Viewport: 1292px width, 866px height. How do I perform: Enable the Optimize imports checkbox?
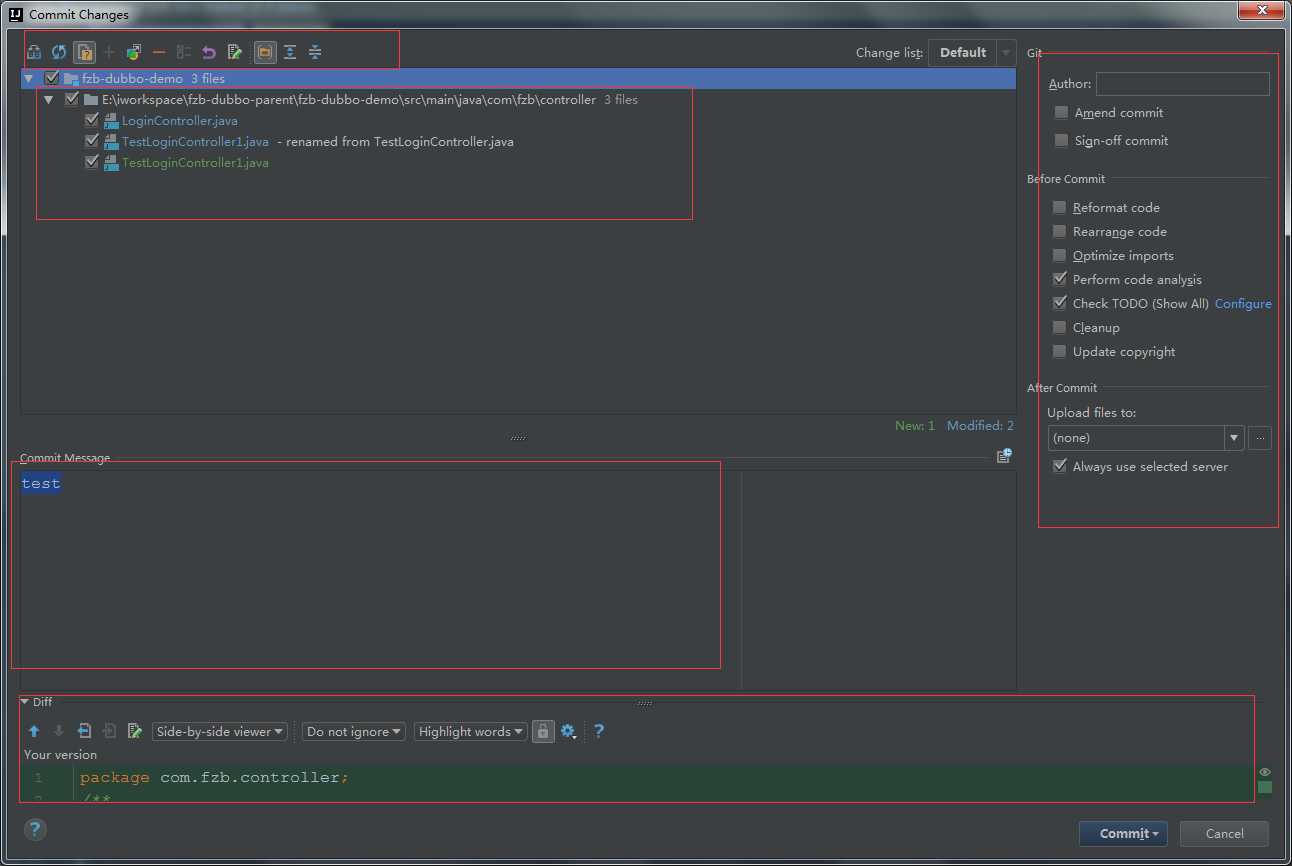point(1059,255)
